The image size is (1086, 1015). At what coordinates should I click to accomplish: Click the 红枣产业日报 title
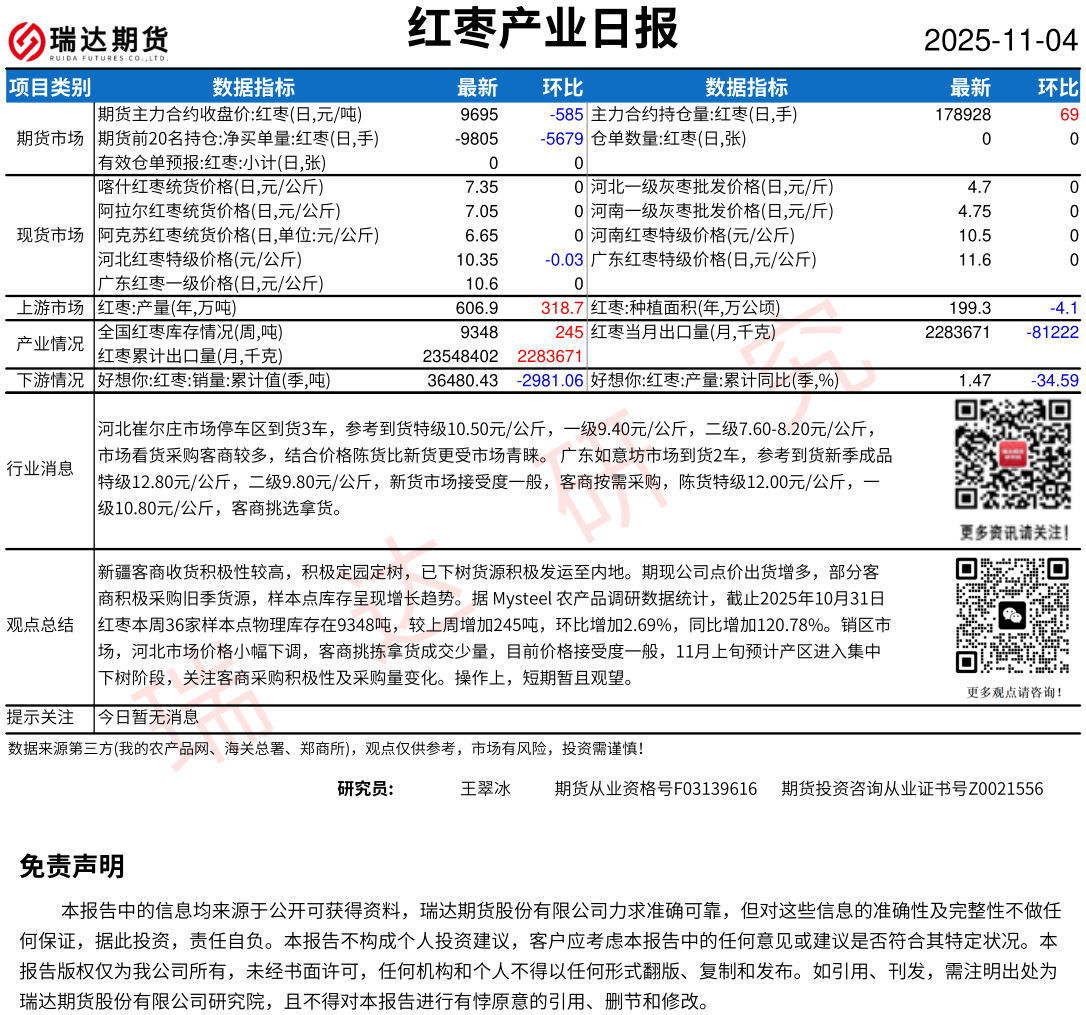tap(542, 28)
